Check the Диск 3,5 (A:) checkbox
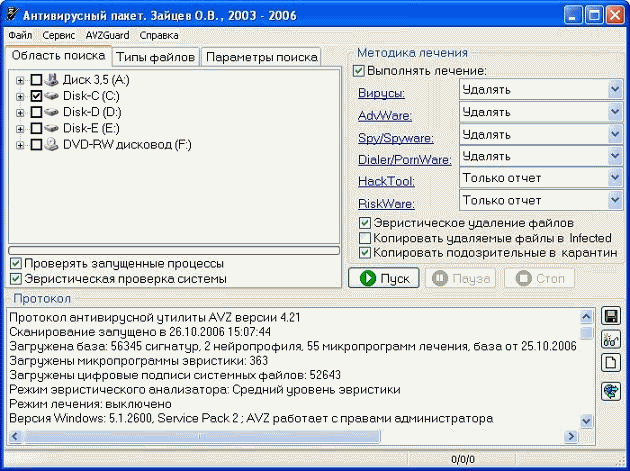Image resolution: width=630 pixels, height=471 pixels. point(36,80)
